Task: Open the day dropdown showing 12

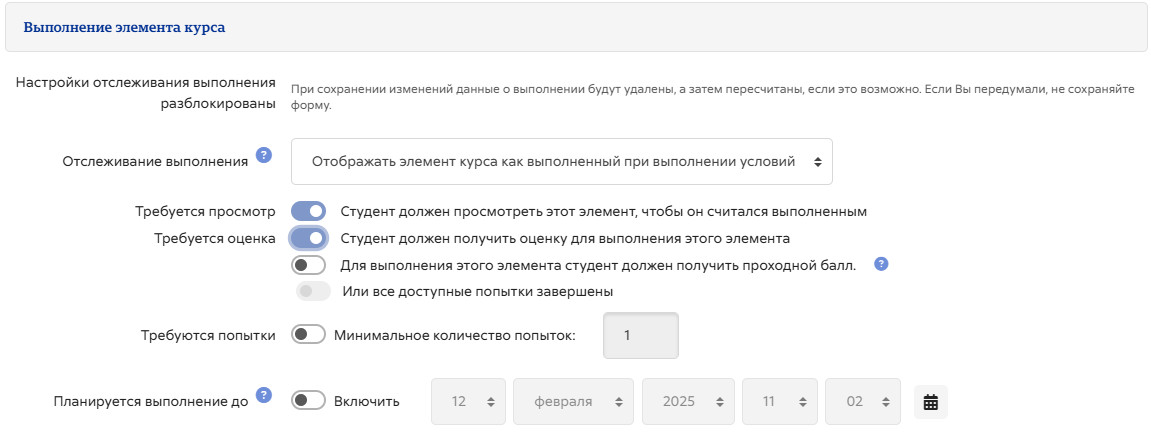Action: coord(468,401)
